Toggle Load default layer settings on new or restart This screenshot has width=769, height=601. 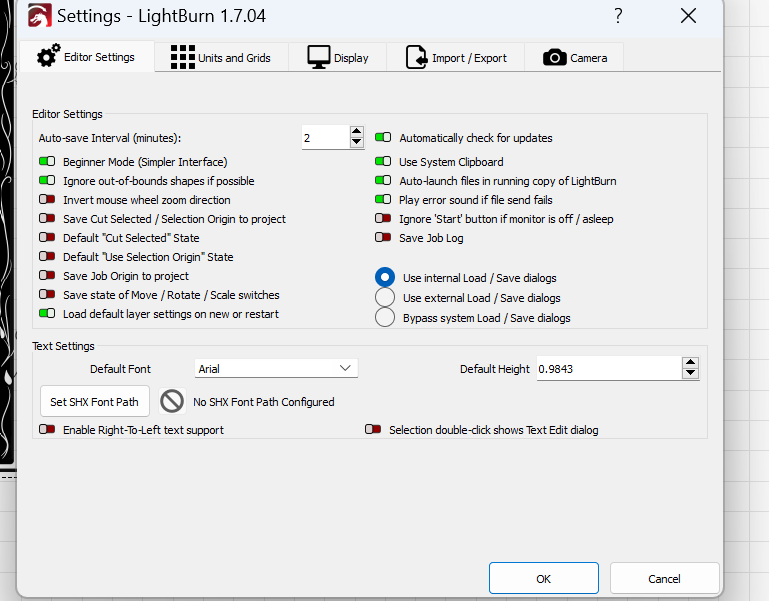(x=47, y=314)
